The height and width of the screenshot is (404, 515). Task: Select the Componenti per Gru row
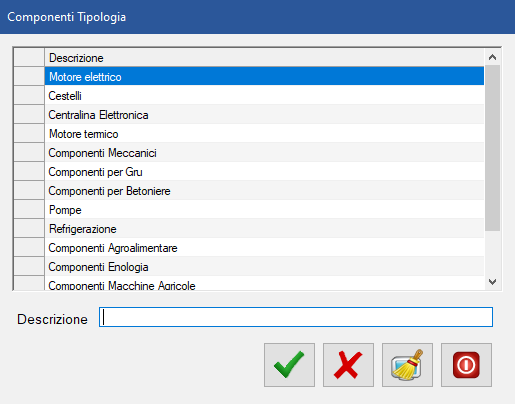(264, 171)
